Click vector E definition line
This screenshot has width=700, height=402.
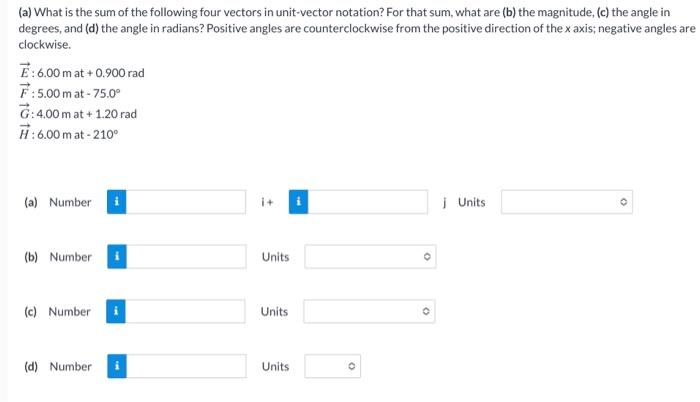pos(82,72)
